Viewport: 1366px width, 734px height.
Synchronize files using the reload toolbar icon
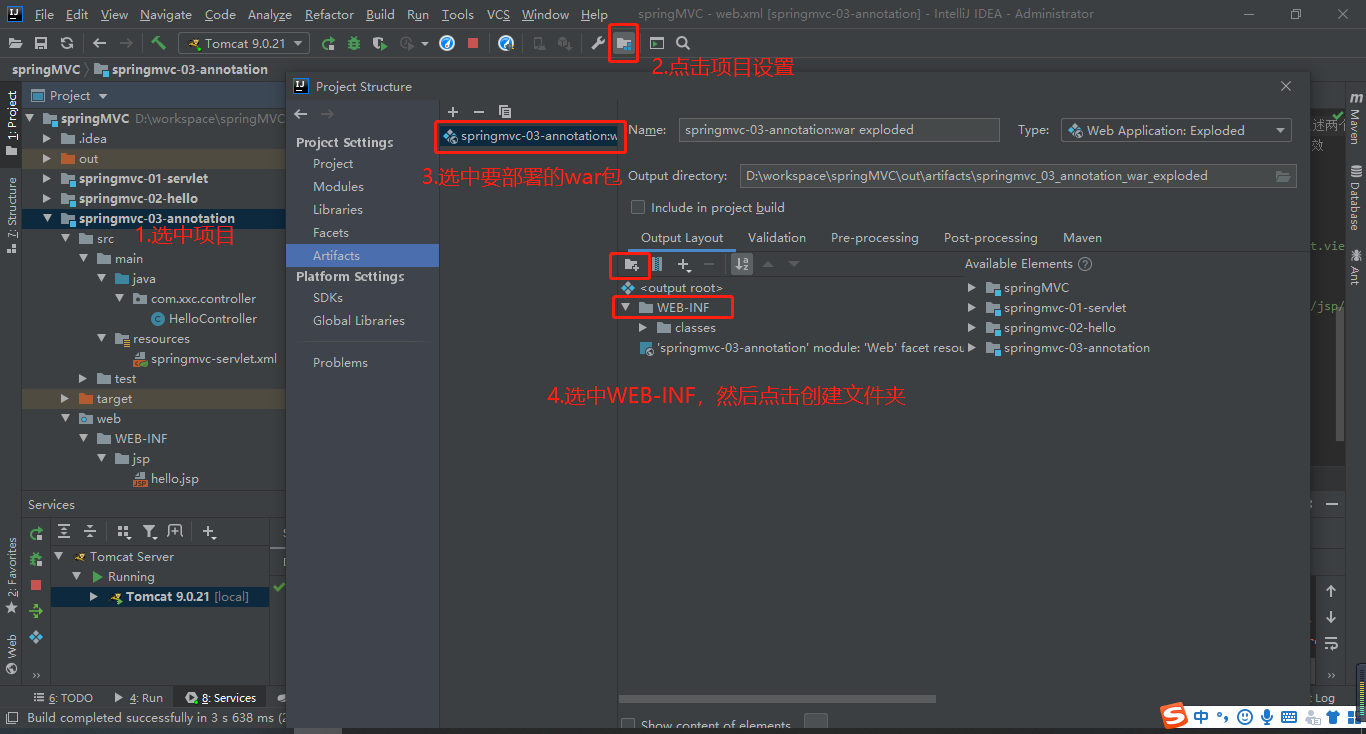coord(67,43)
